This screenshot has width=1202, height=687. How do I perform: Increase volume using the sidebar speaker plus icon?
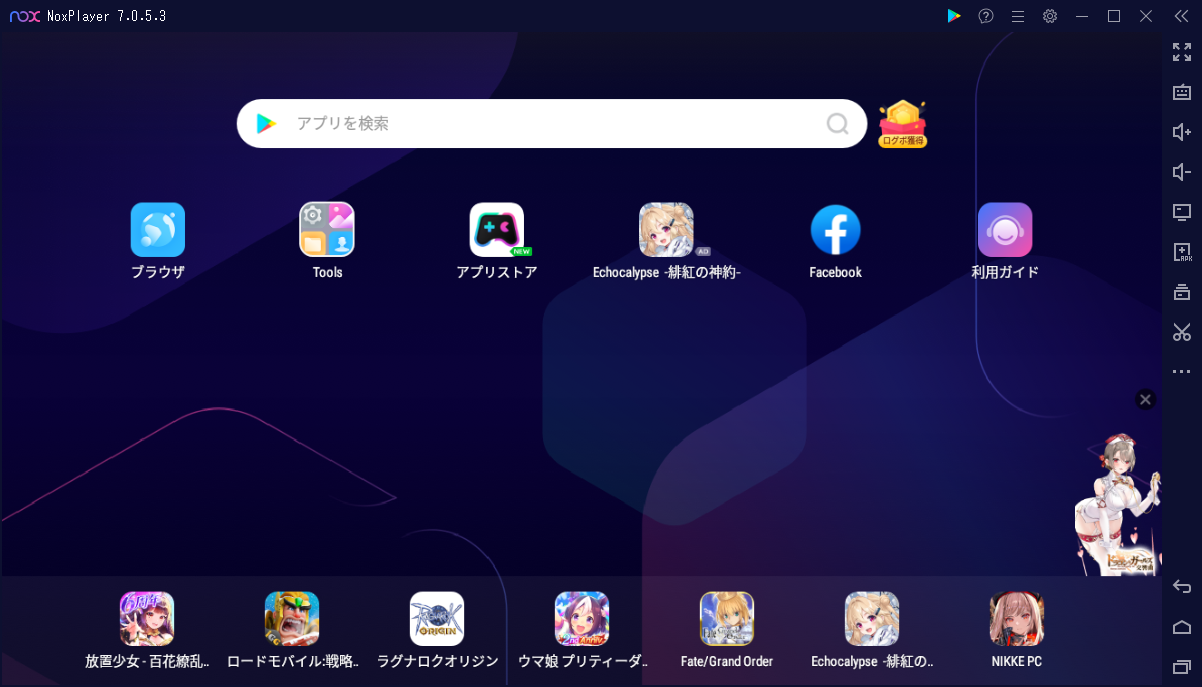(x=1182, y=132)
